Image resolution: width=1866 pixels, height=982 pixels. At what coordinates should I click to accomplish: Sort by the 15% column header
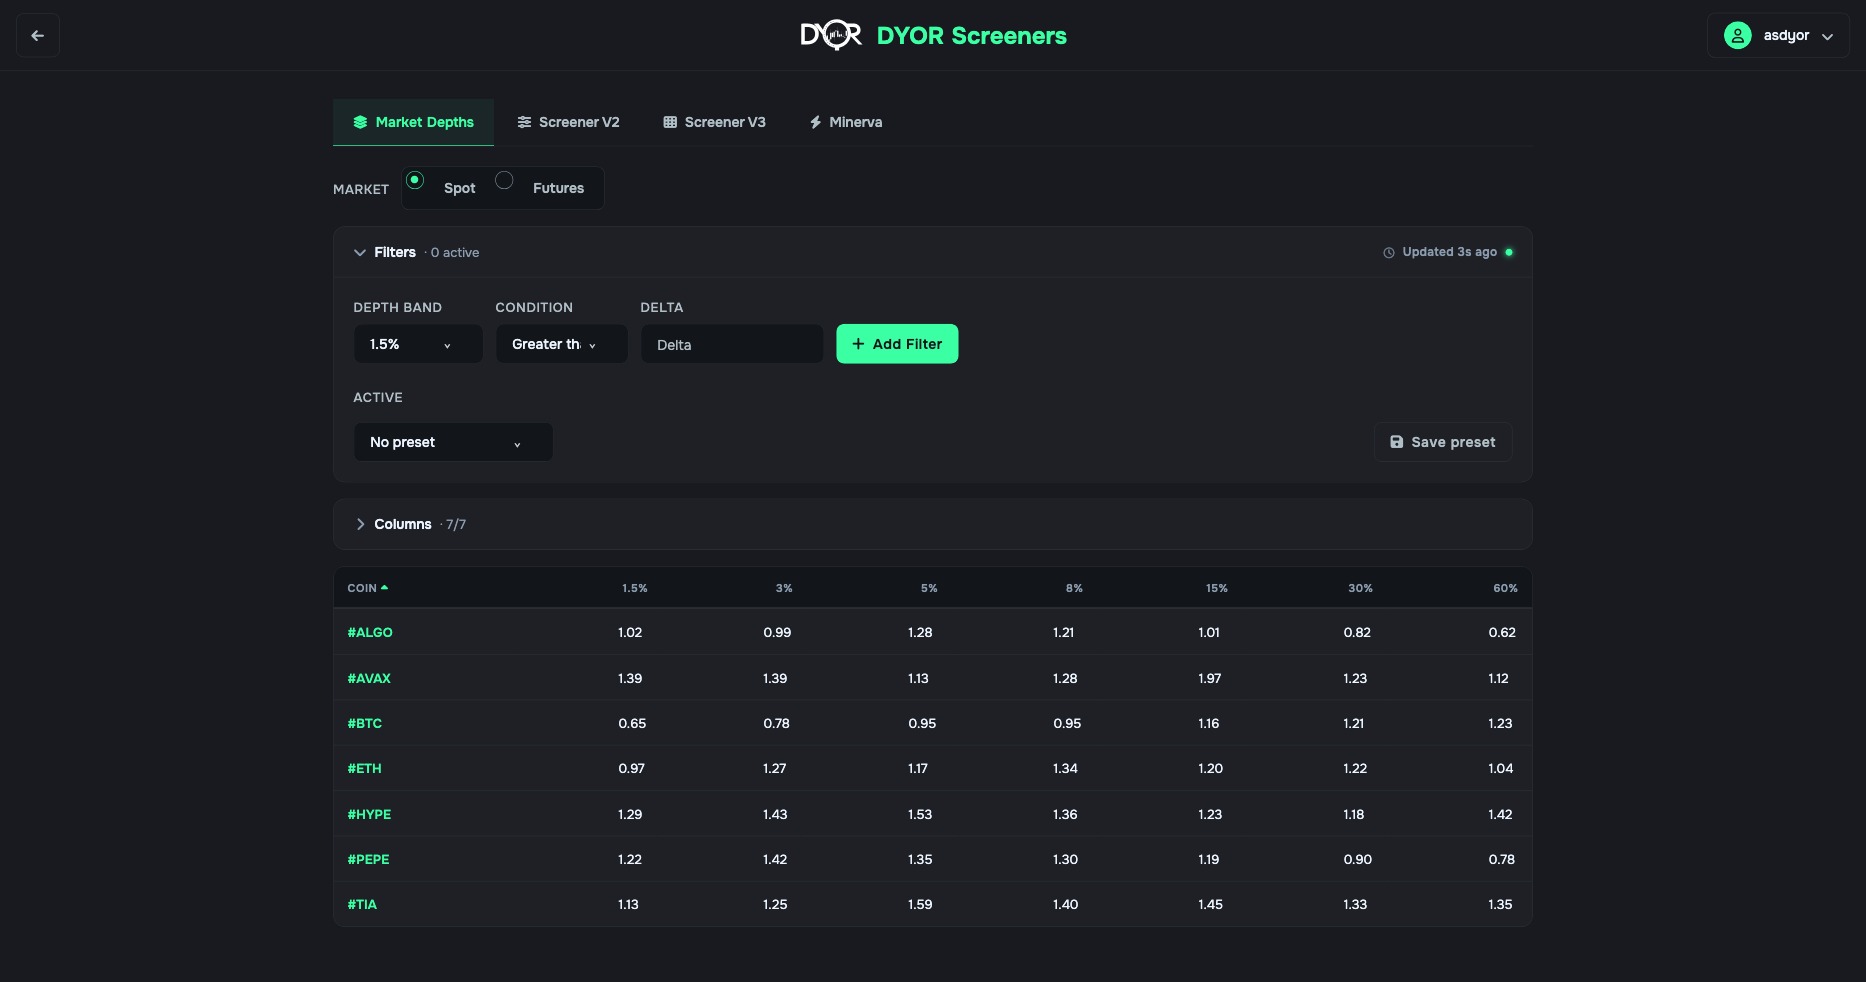click(1216, 588)
